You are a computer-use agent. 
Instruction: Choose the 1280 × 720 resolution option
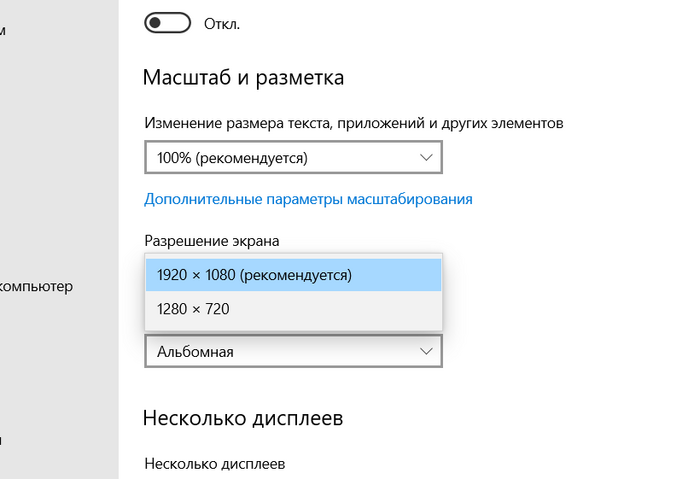click(x=293, y=310)
